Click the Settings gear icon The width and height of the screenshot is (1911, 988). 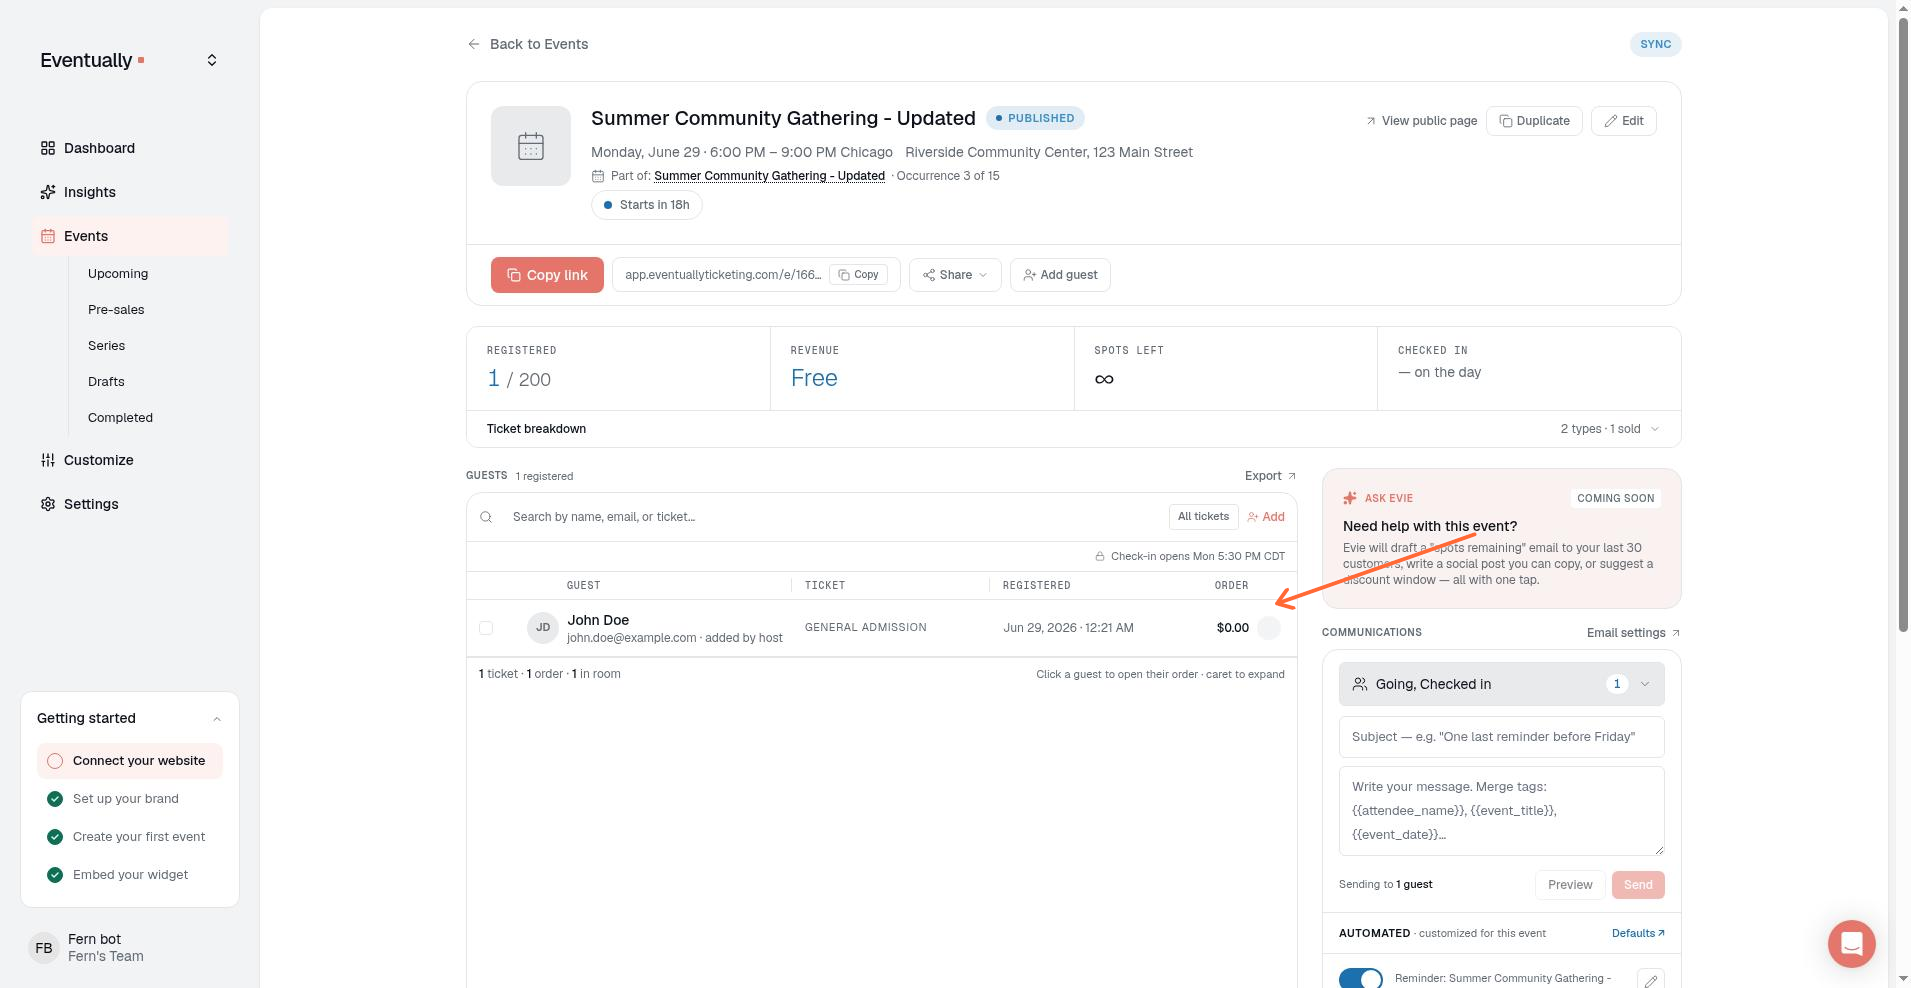47,504
